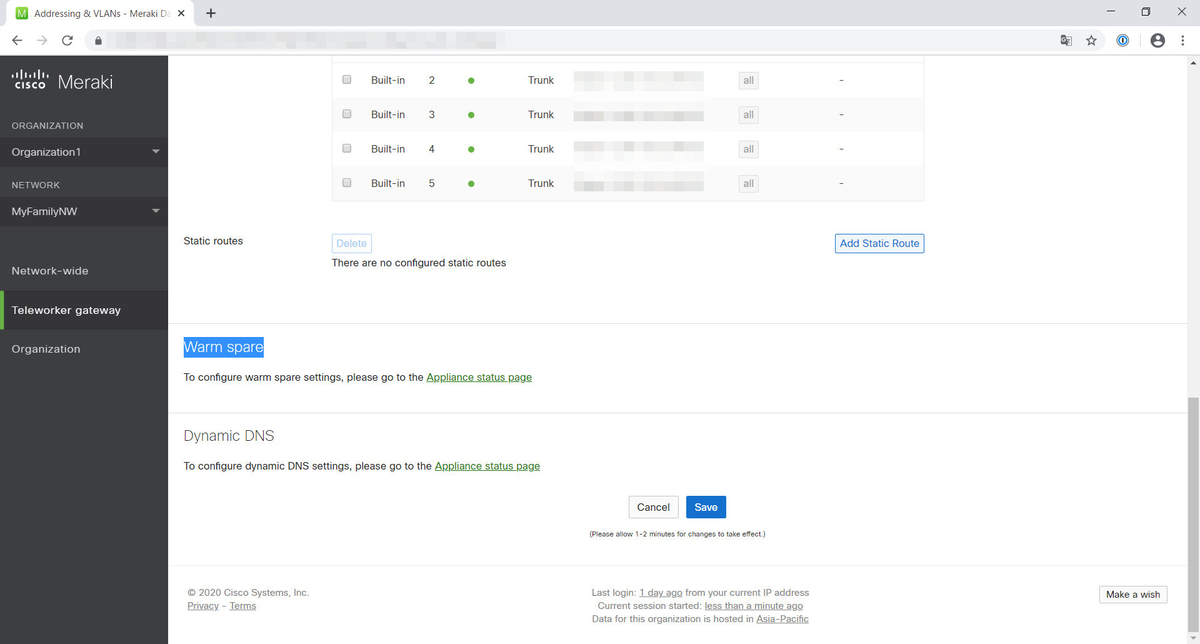Viewport: 1200px width, 644px height.
Task: Click the Asia-Pacific hosting link
Action: [783, 619]
